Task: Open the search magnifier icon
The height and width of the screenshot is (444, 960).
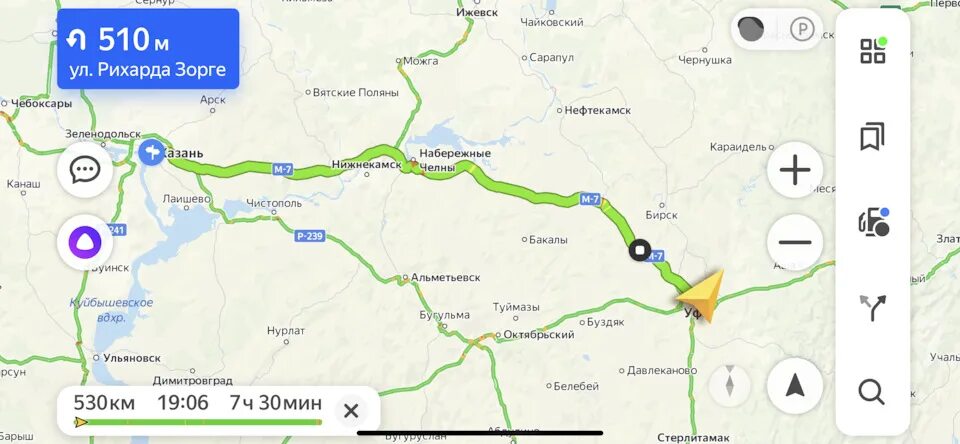Action: tap(871, 392)
